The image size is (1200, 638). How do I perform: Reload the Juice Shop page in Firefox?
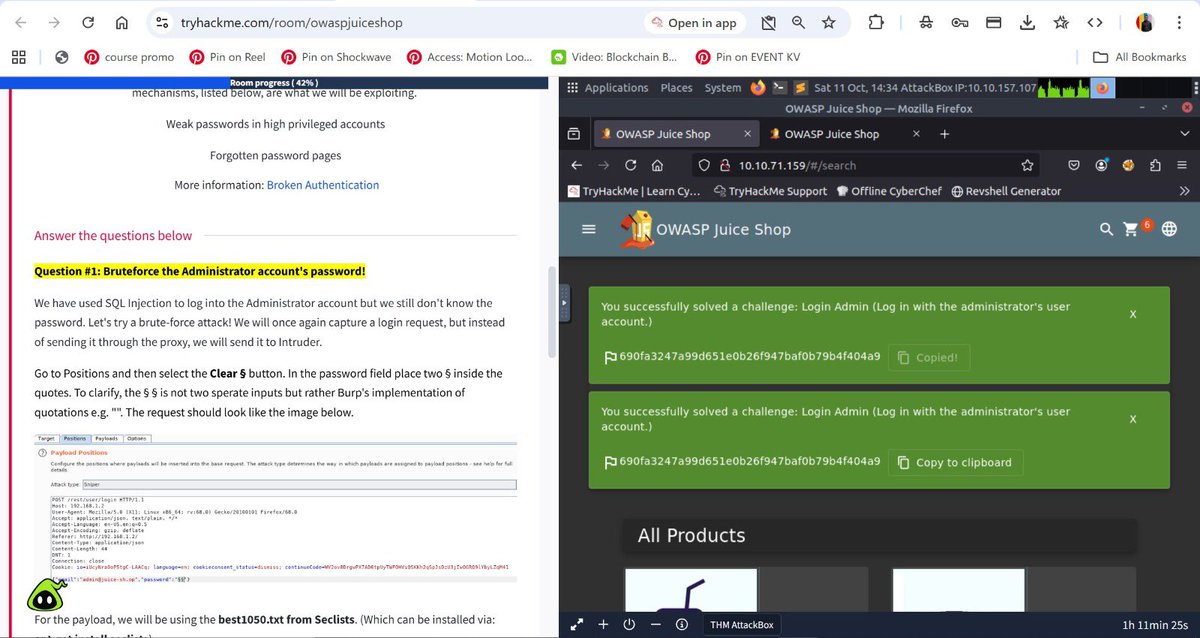pos(630,165)
